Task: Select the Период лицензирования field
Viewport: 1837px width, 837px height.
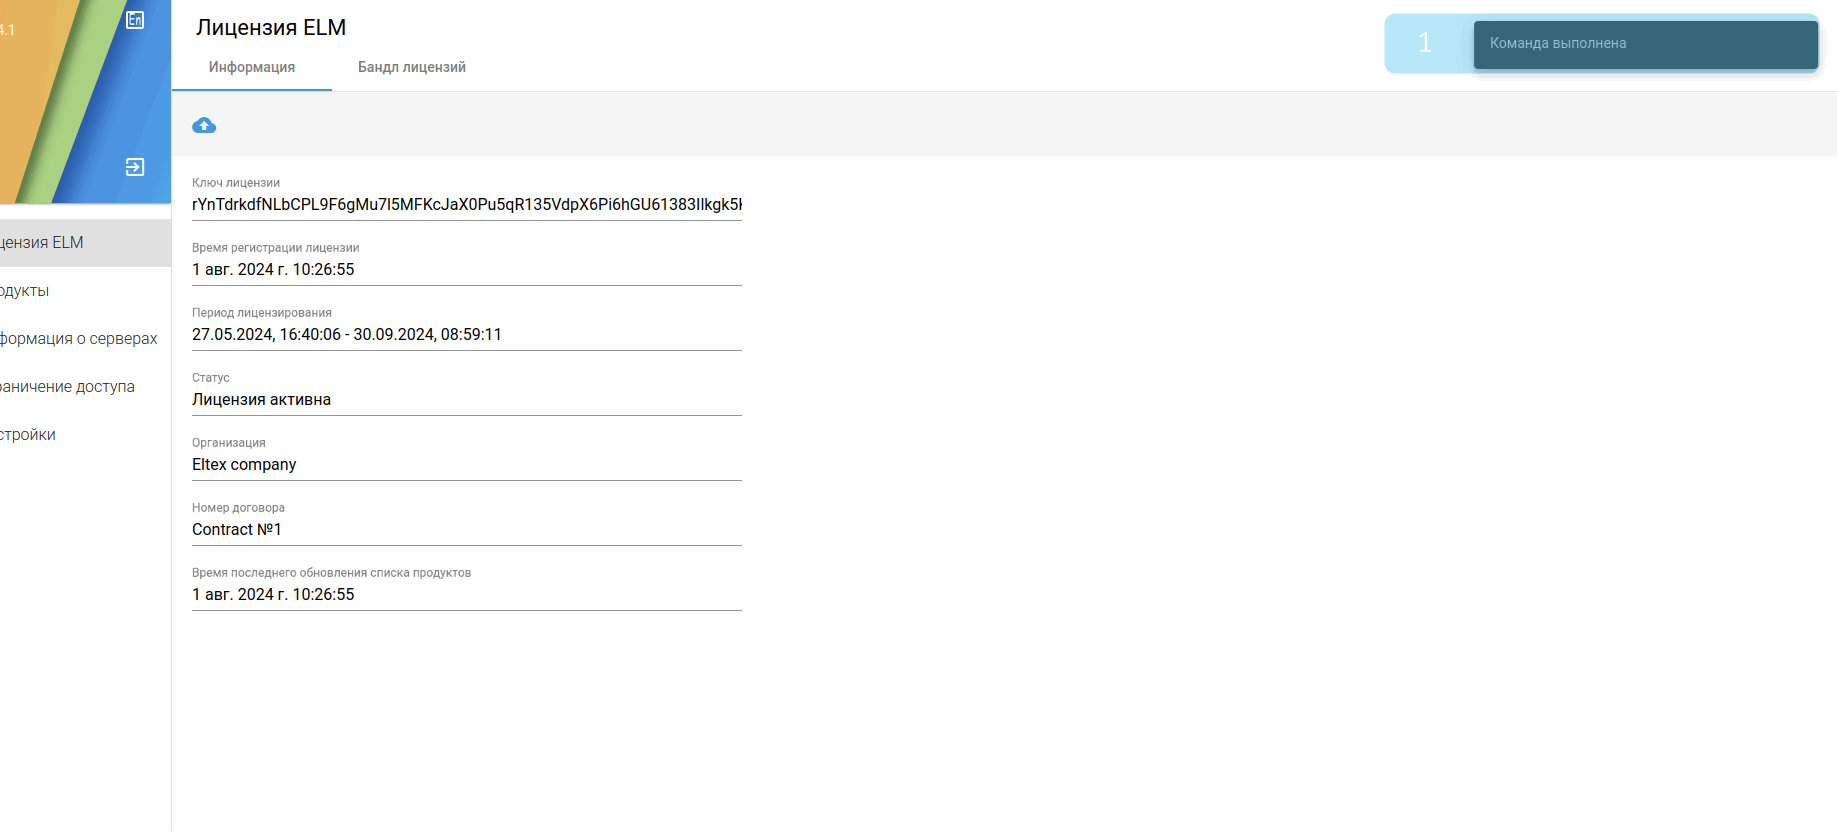Action: click(466, 335)
